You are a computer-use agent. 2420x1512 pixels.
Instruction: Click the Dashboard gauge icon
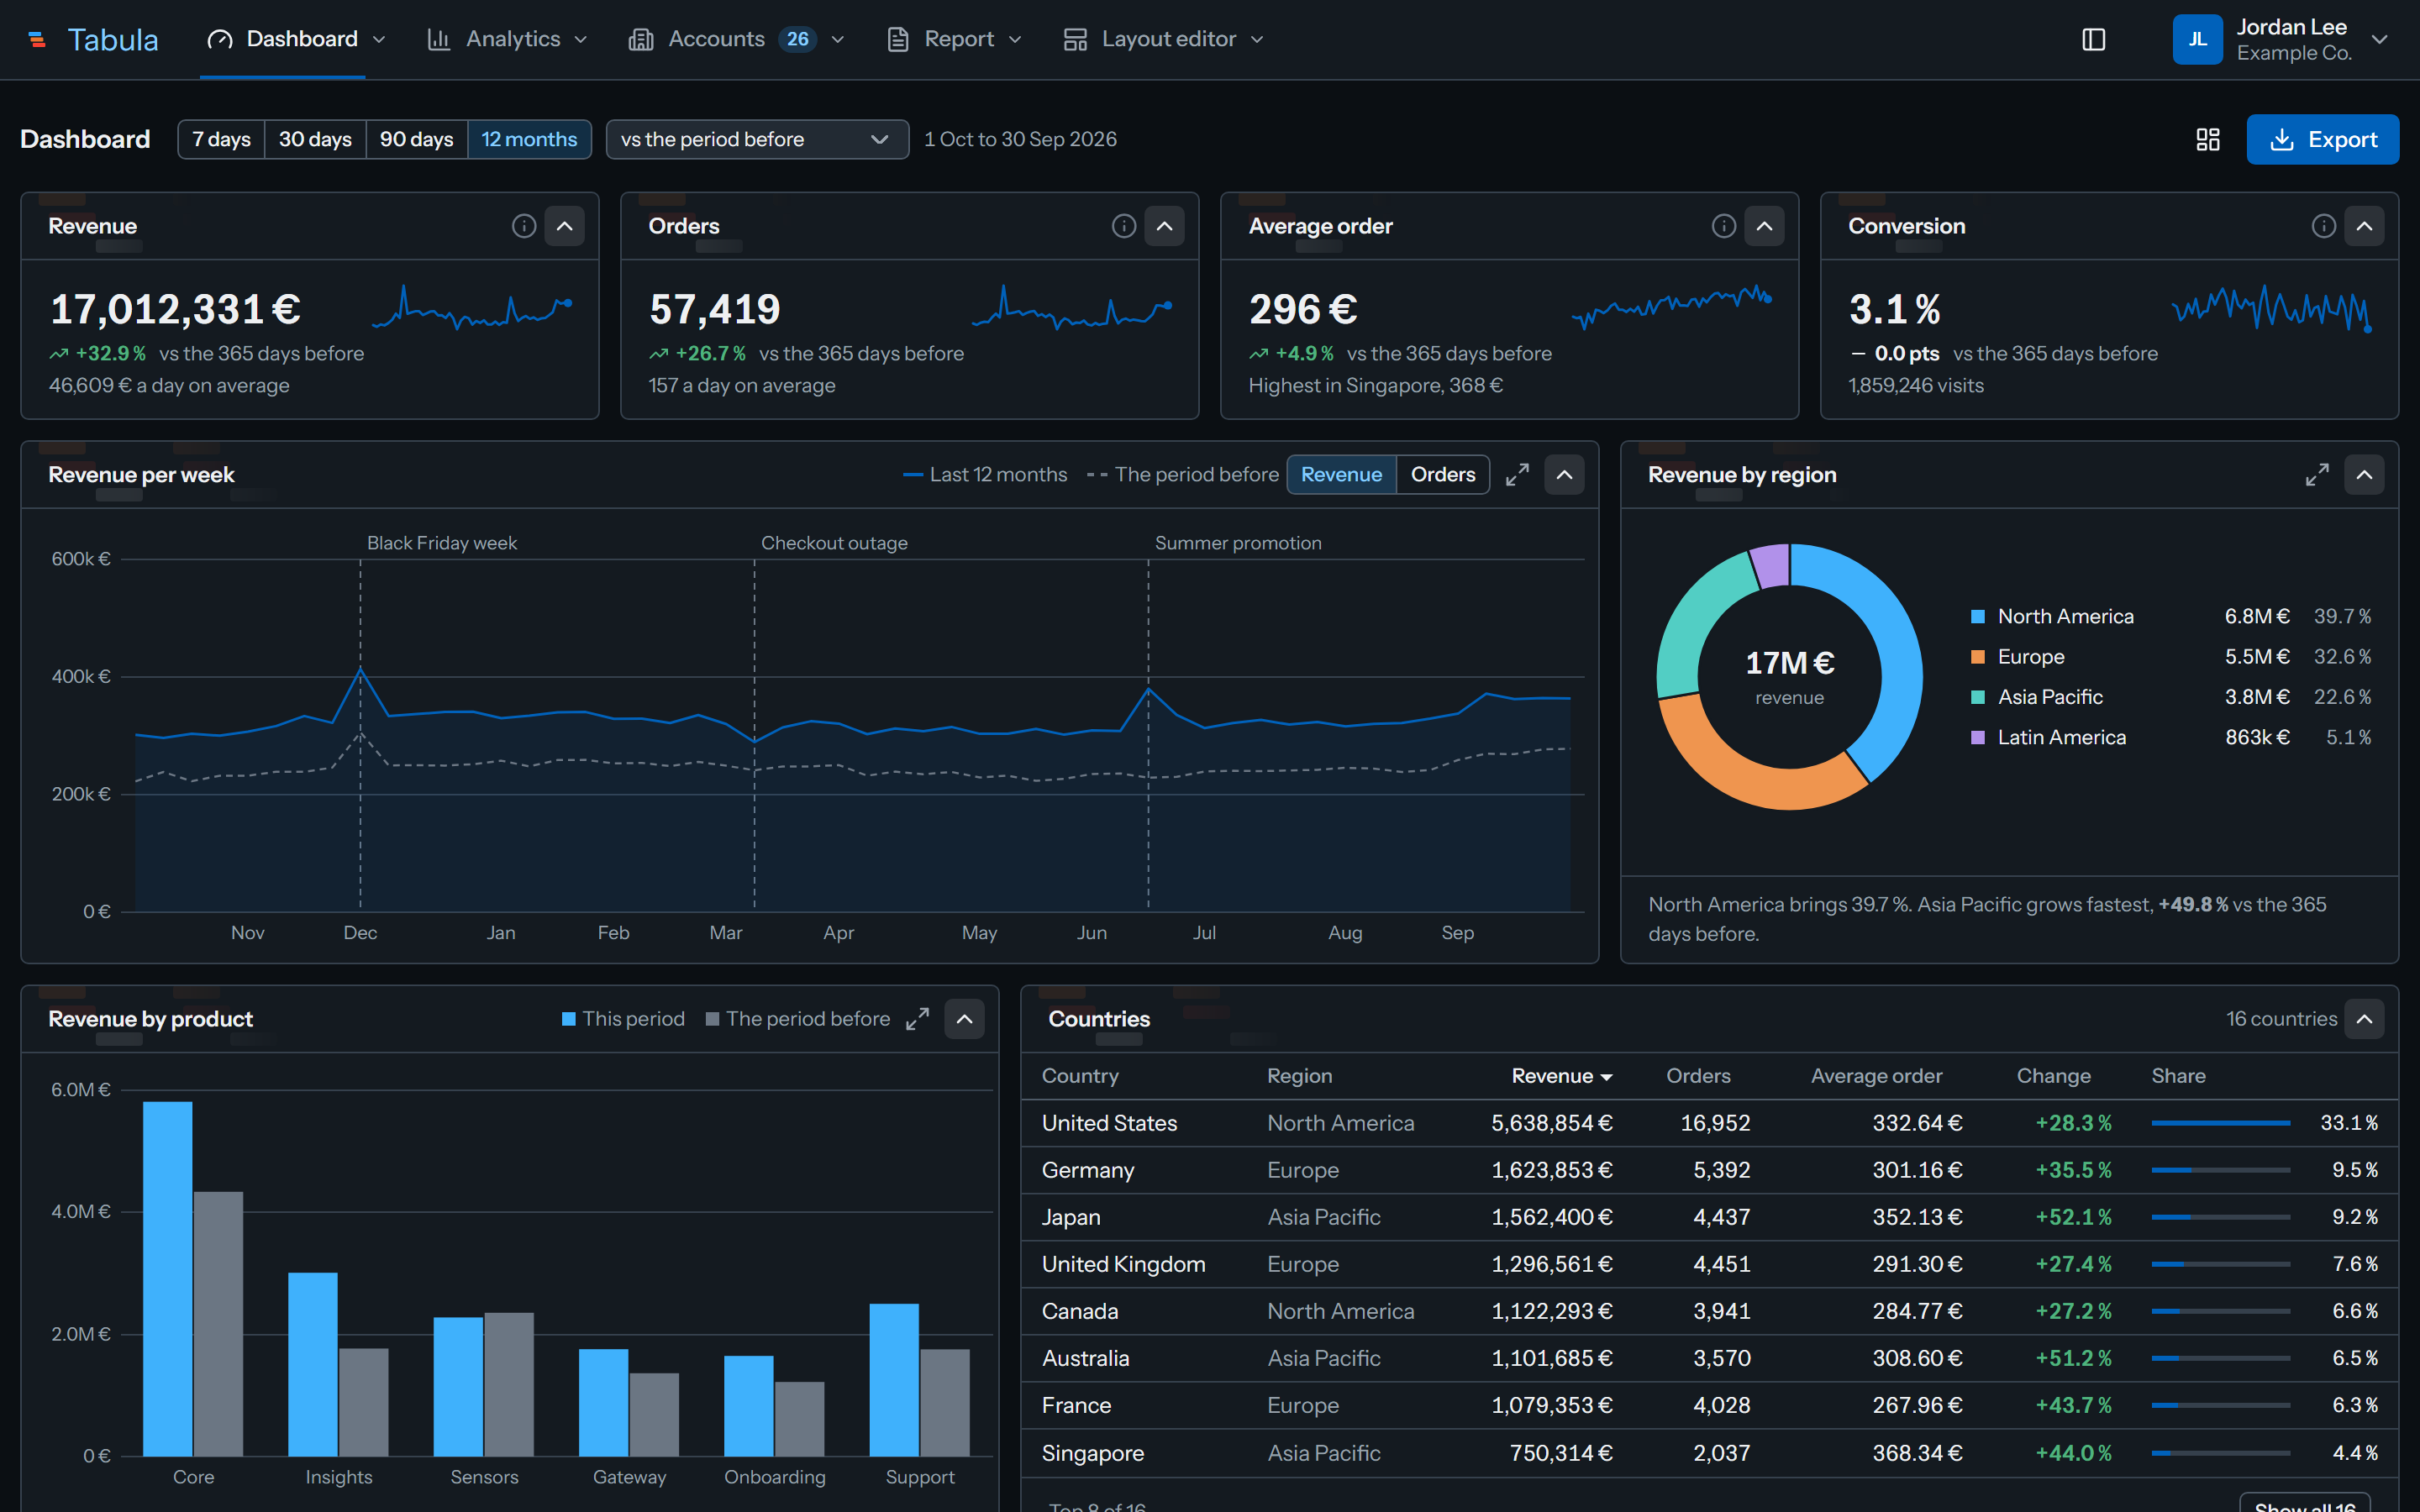pyautogui.click(x=220, y=39)
